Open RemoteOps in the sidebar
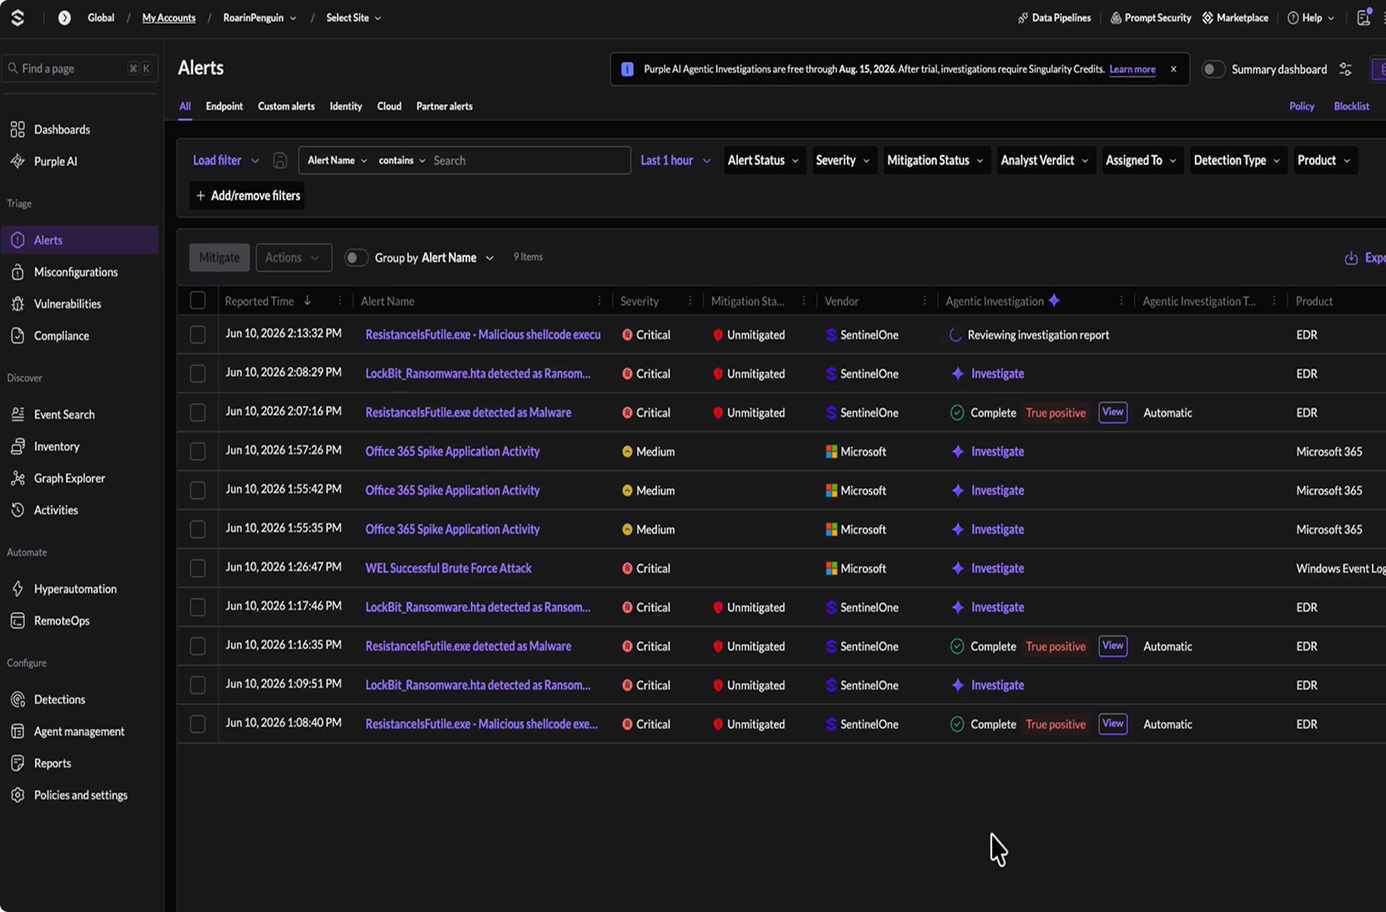The image size is (1386, 912). [x=61, y=621]
